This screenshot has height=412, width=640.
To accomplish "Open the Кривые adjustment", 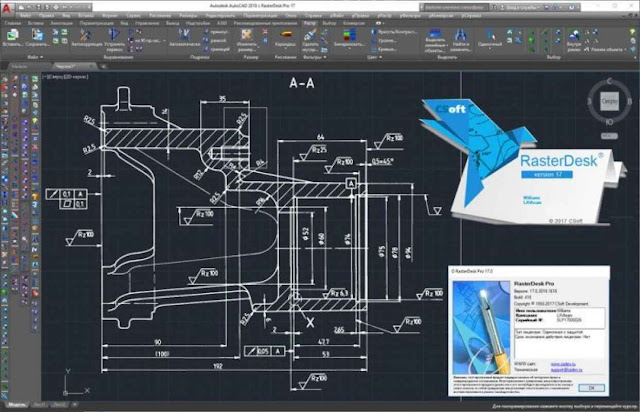I will coord(384,49).
